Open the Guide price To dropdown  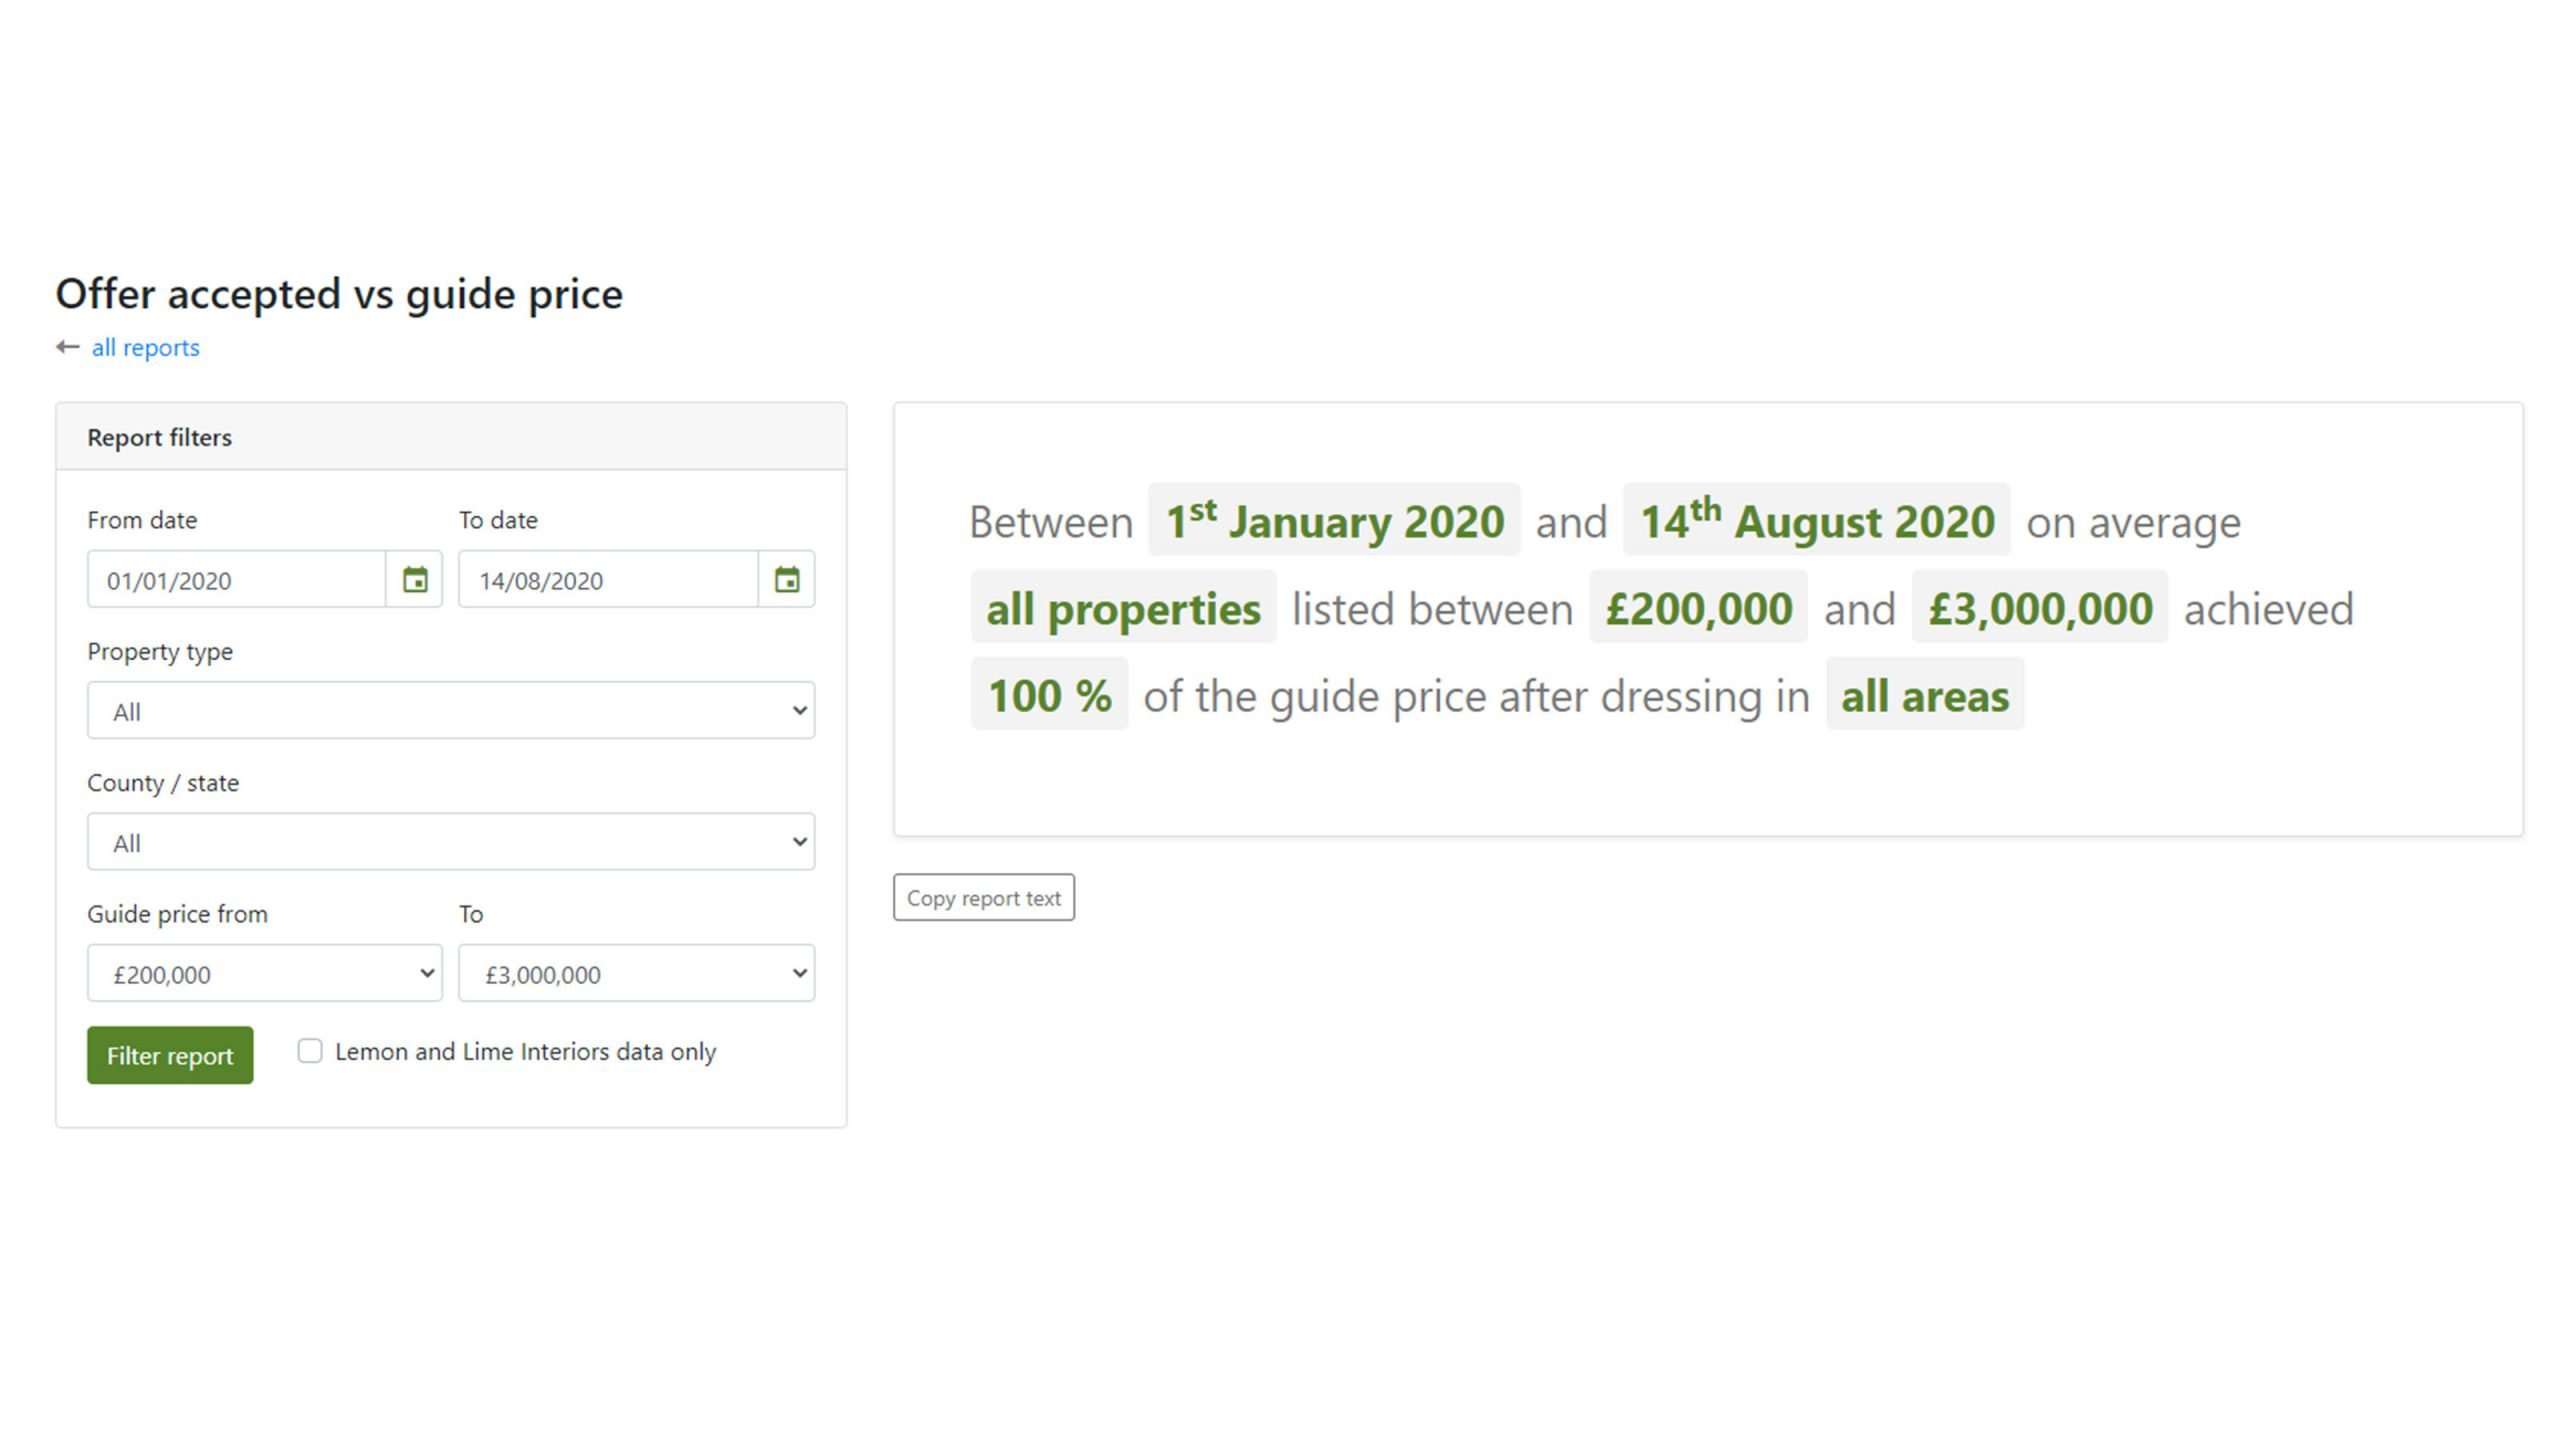pyautogui.click(x=637, y=973)
